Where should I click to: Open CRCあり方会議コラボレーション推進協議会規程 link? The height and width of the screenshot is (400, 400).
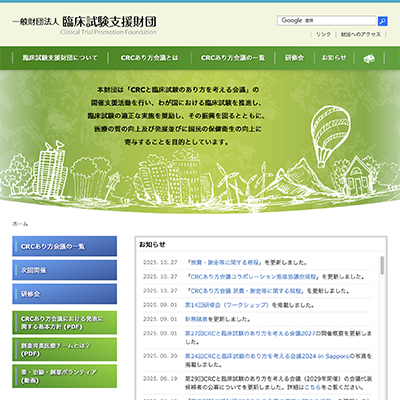253,277
